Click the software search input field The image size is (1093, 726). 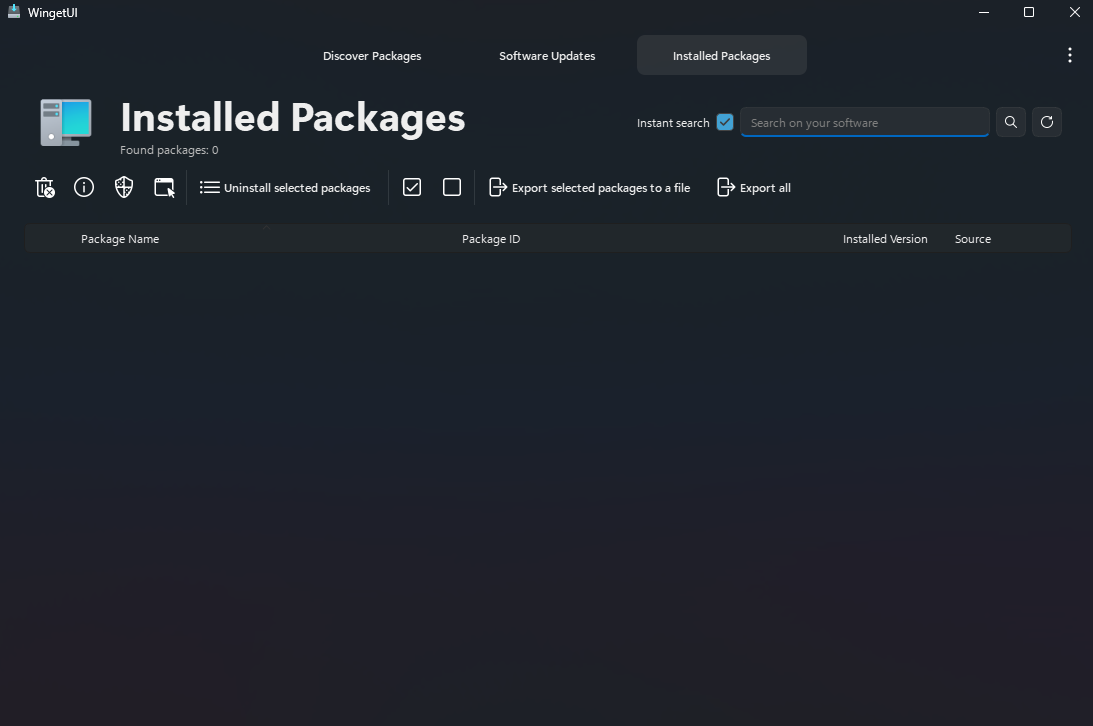864,121
